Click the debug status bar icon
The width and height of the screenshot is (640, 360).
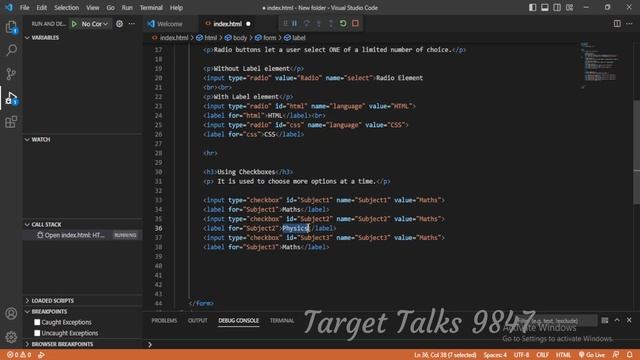click(41, 355)
